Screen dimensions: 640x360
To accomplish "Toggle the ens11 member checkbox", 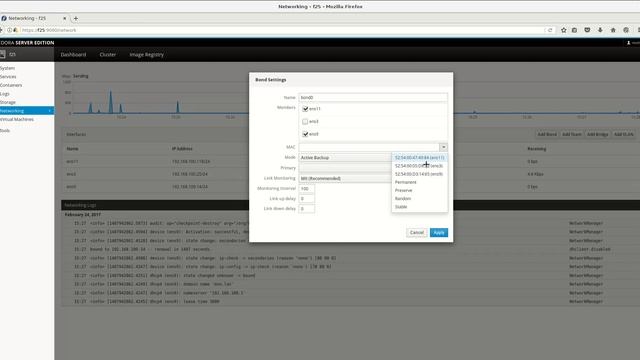I will [x=305, y=109].
